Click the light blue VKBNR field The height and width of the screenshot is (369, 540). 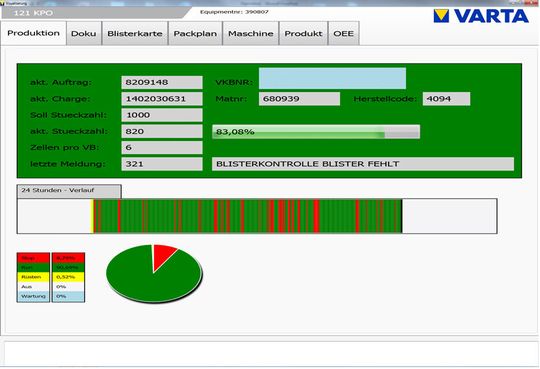point(332,78)
